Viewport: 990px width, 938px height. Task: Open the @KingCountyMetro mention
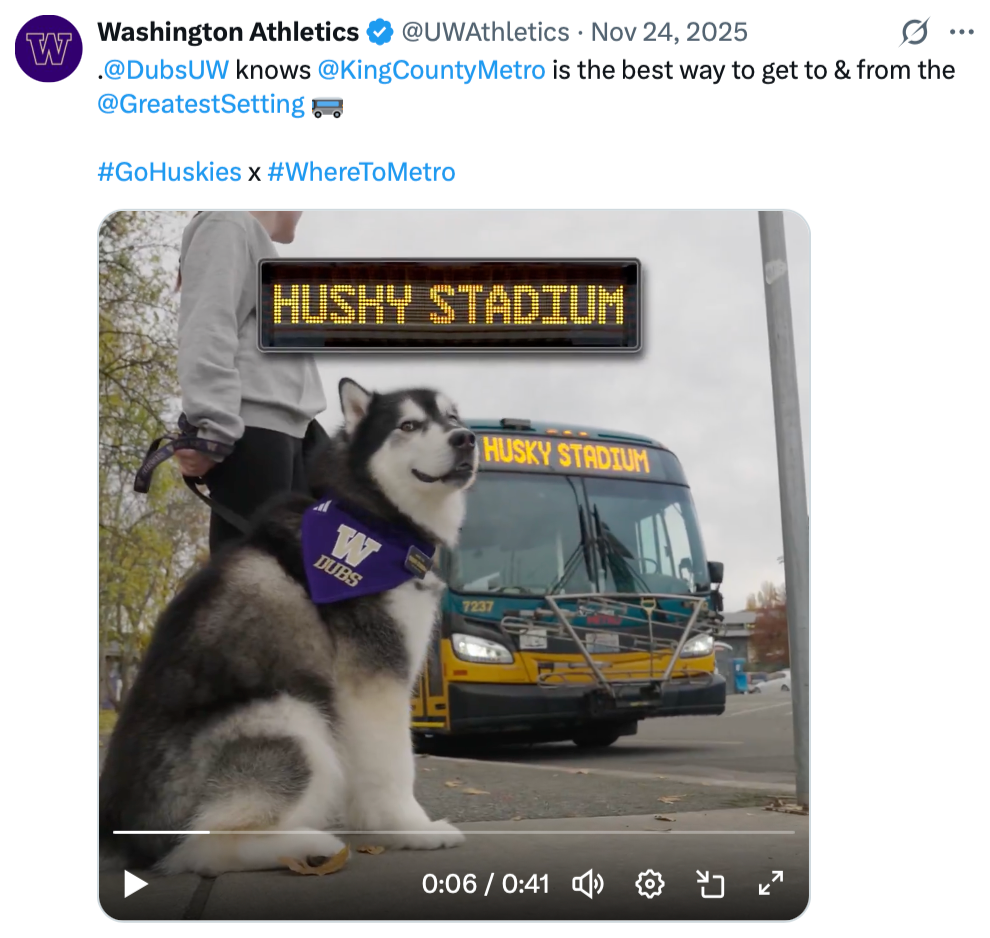(431, 70)
